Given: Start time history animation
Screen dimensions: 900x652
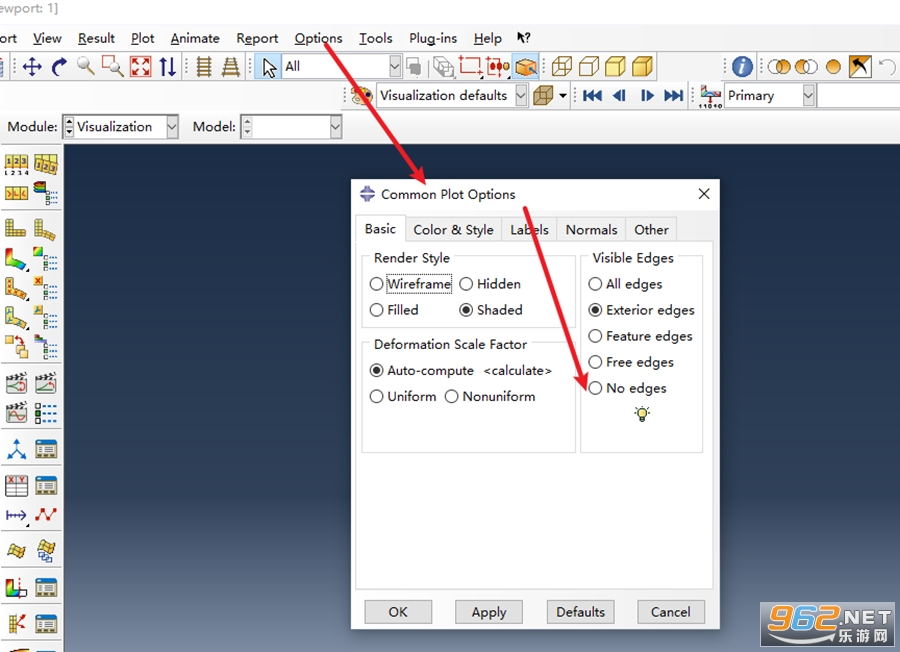Looking at the screenshot, I should point(45,382).
